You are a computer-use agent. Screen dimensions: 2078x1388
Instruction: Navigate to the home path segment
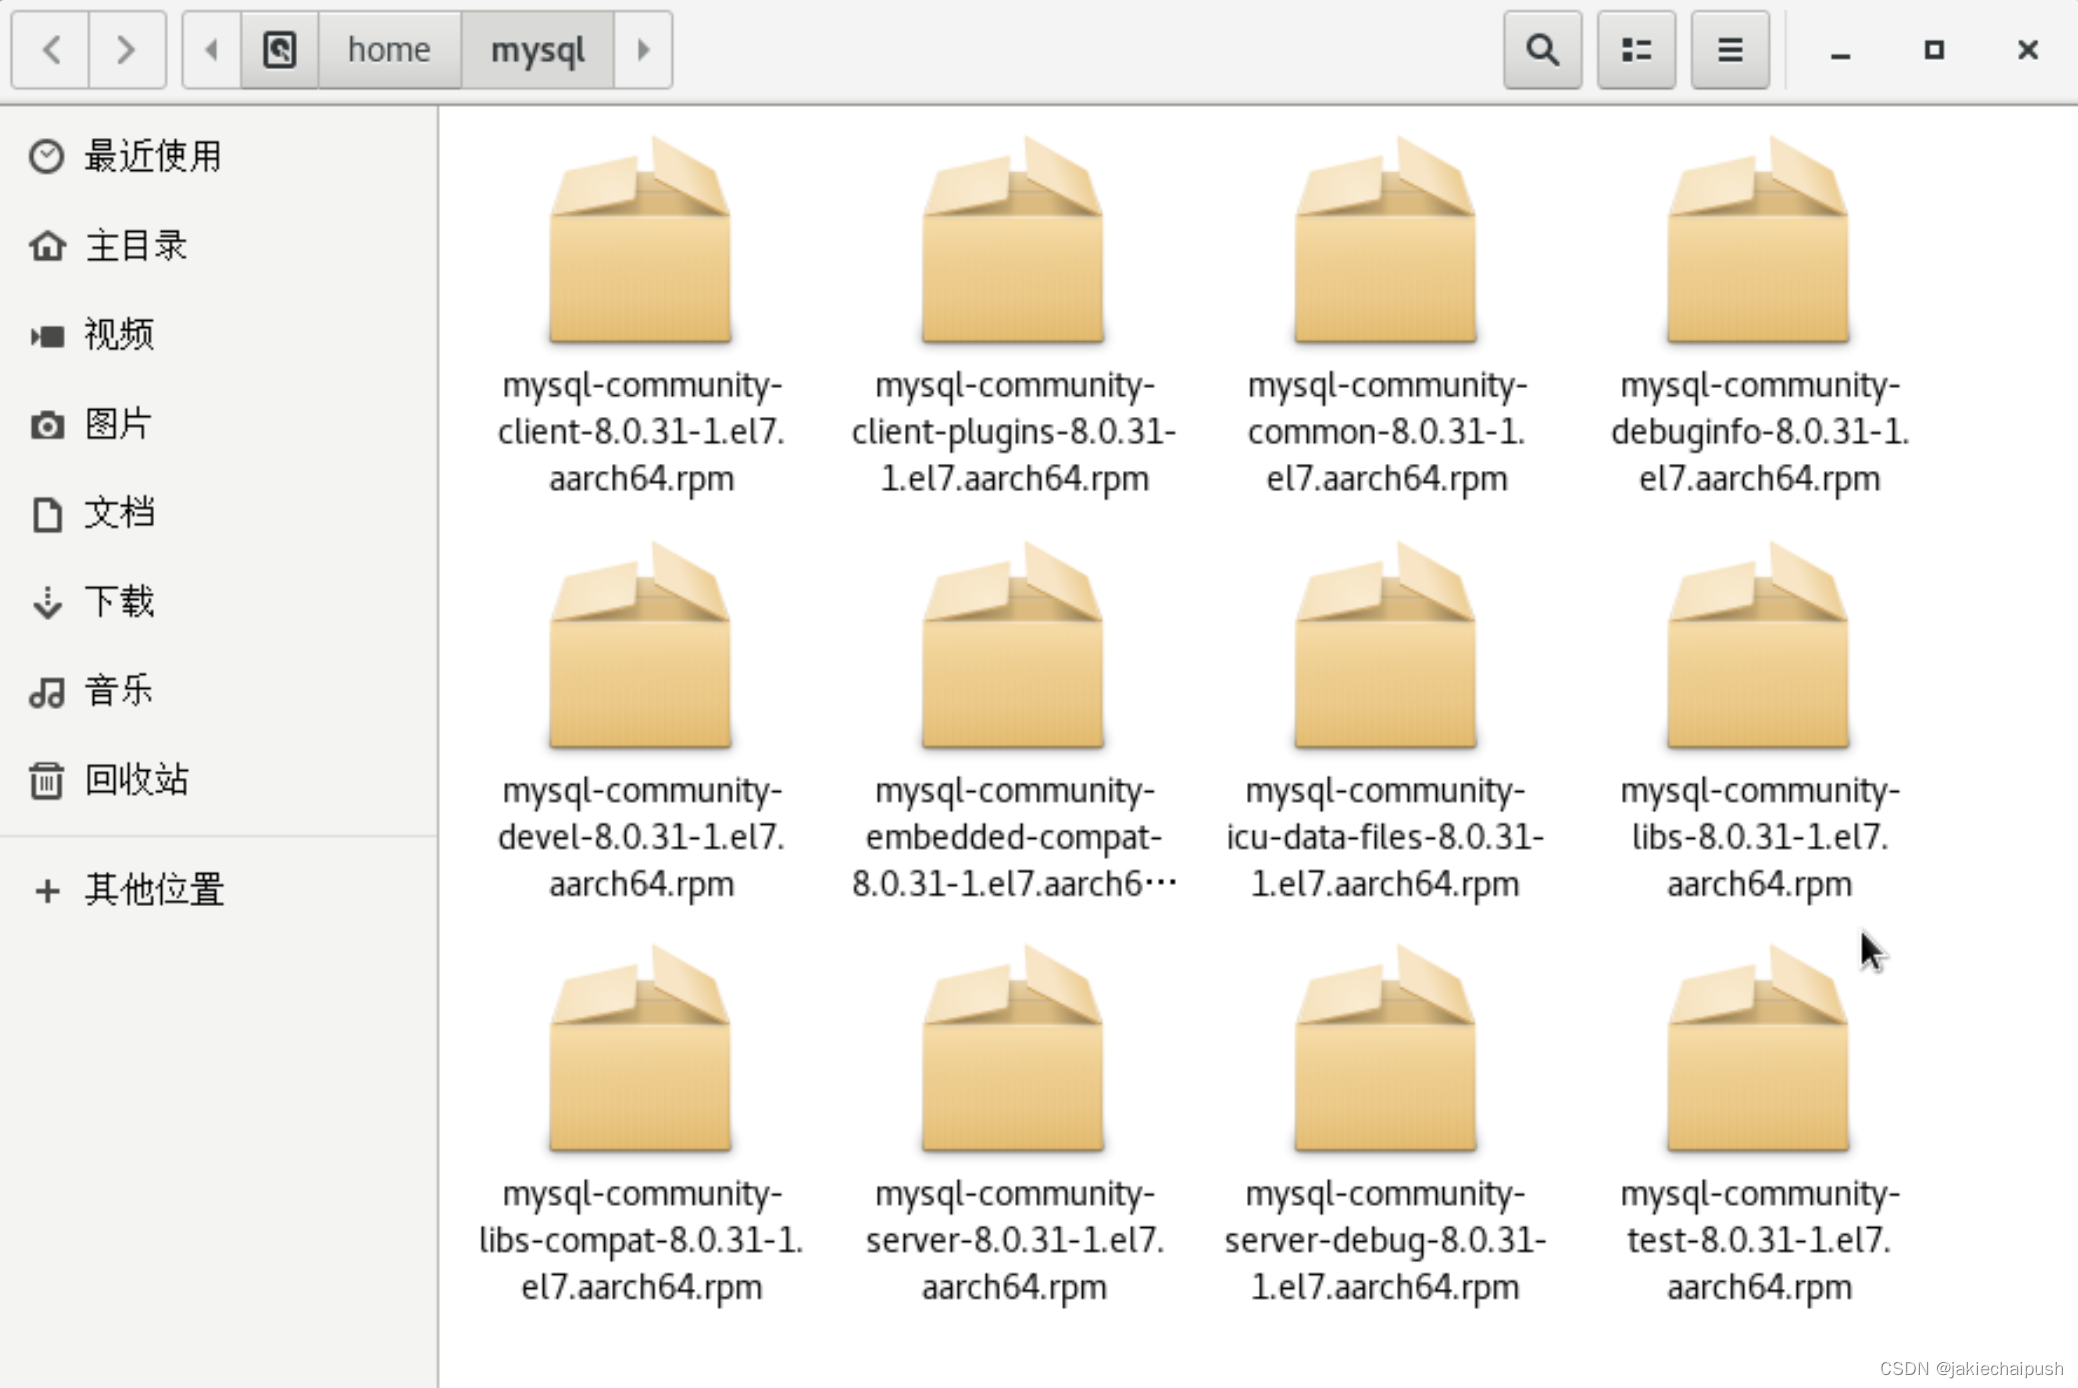point(389,50)
